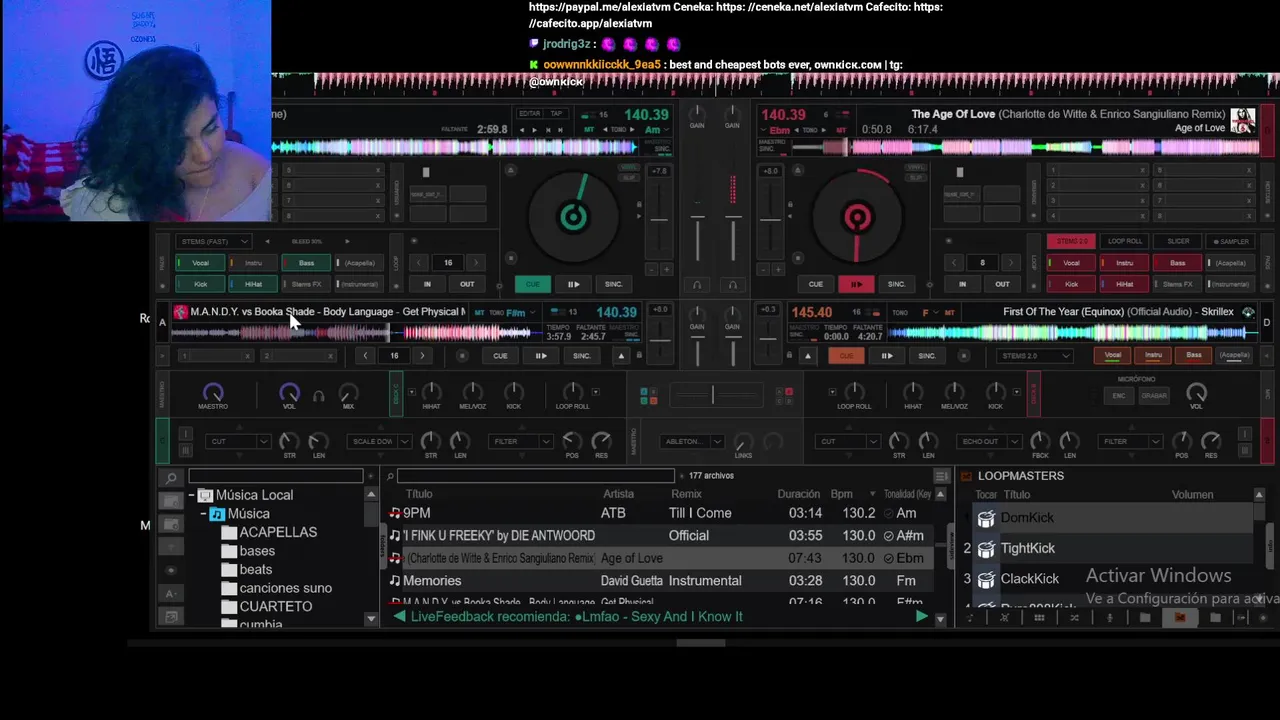The image size is (1280, 720).
Task: Click CUE button on left deck
Action: click(x=532, y=284)
